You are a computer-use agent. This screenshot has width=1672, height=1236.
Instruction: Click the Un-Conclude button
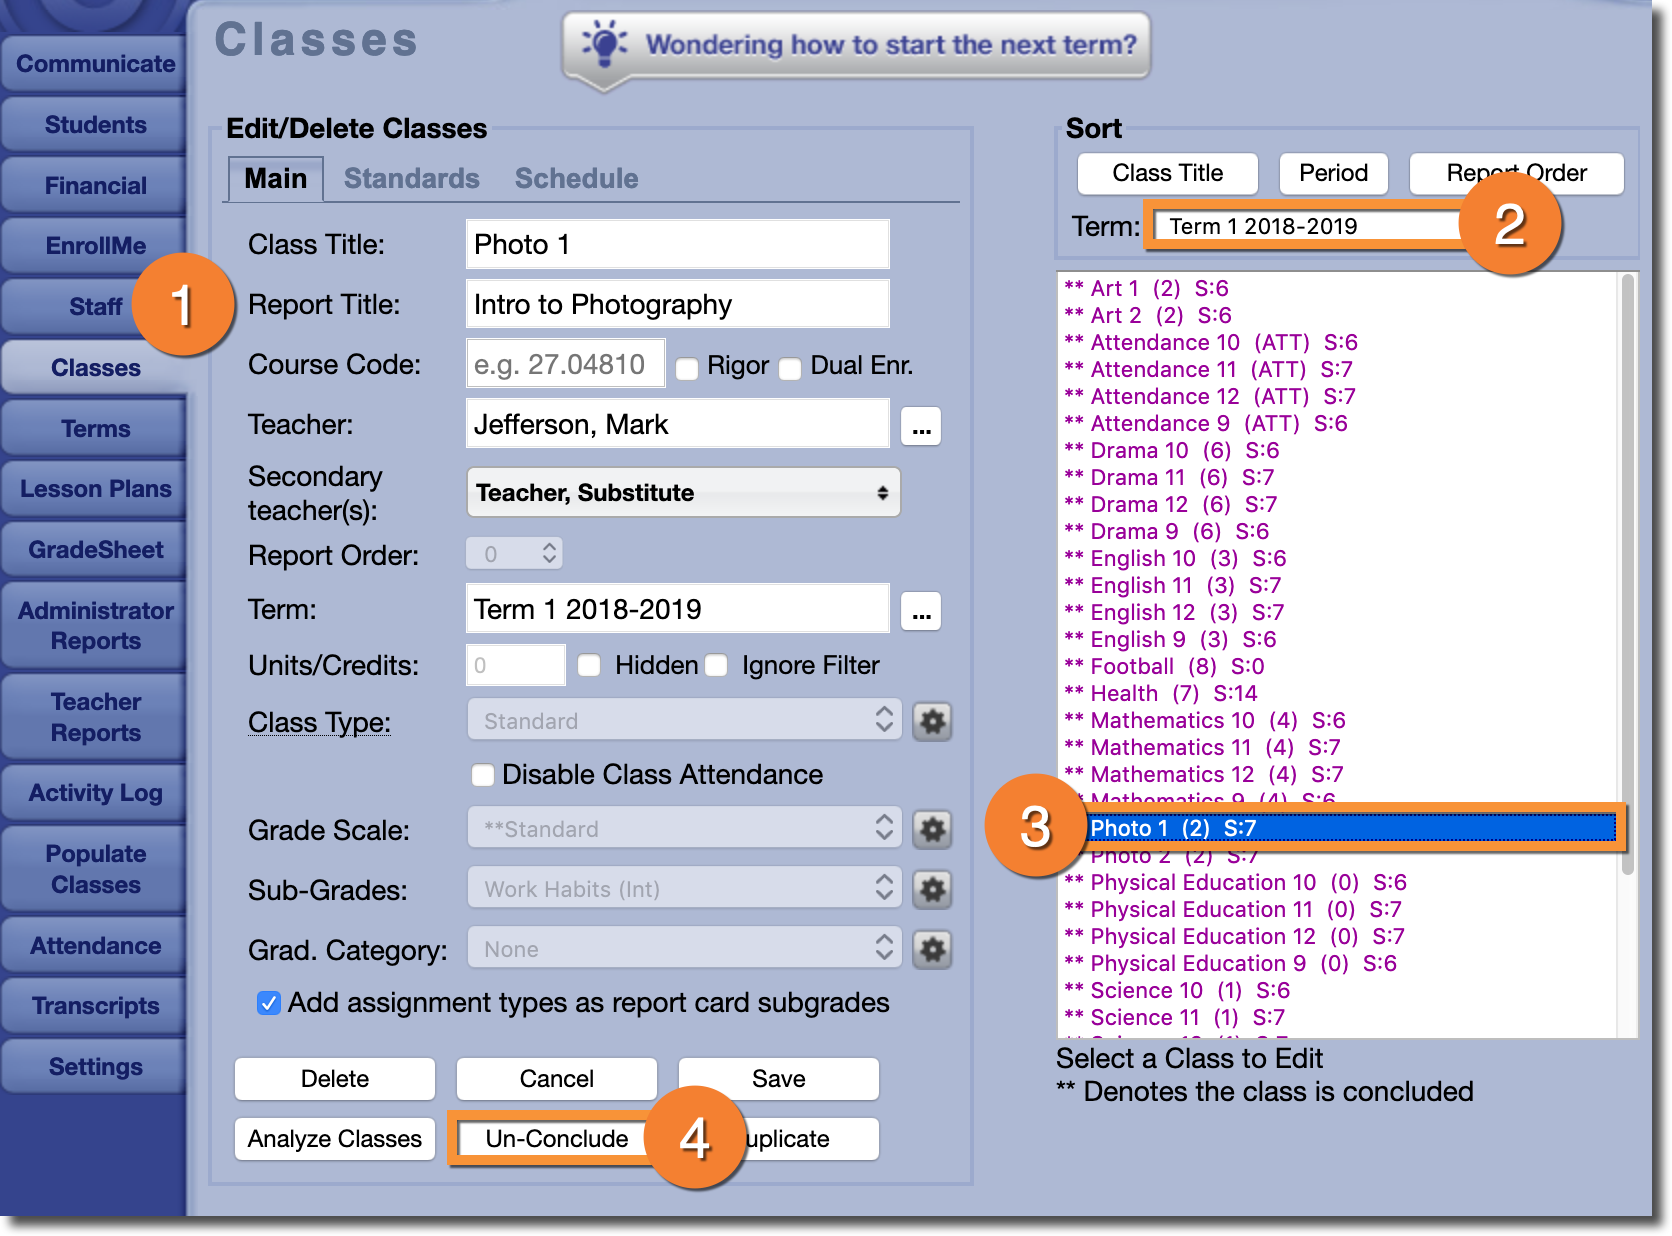click(x=556, y=1139)
